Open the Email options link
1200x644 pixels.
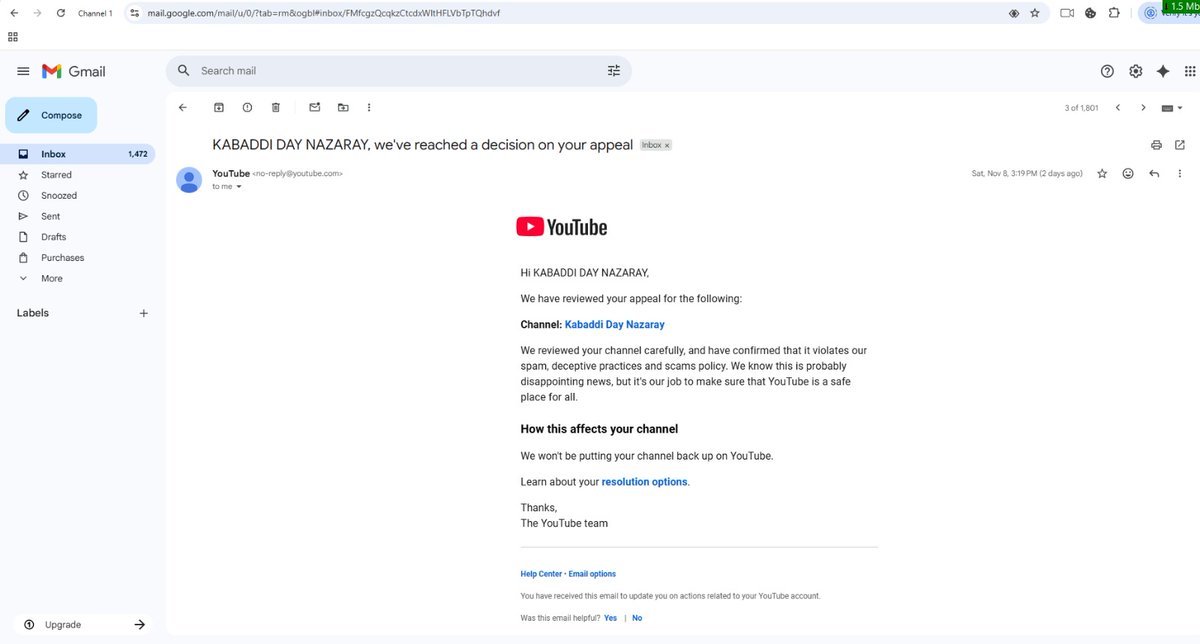(x=592, y=574)
